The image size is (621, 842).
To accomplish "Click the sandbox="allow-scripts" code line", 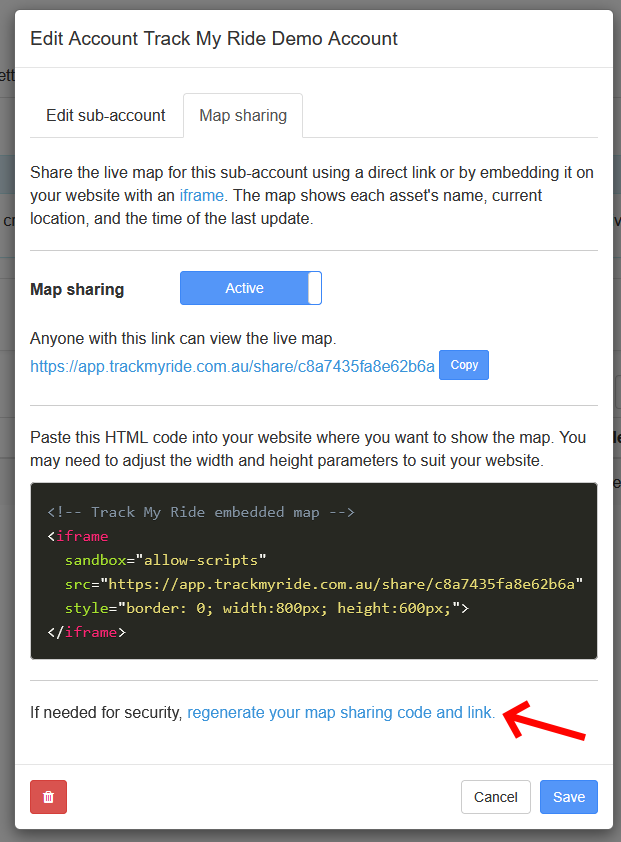I will pyautogui.click(x=165, y=560).
